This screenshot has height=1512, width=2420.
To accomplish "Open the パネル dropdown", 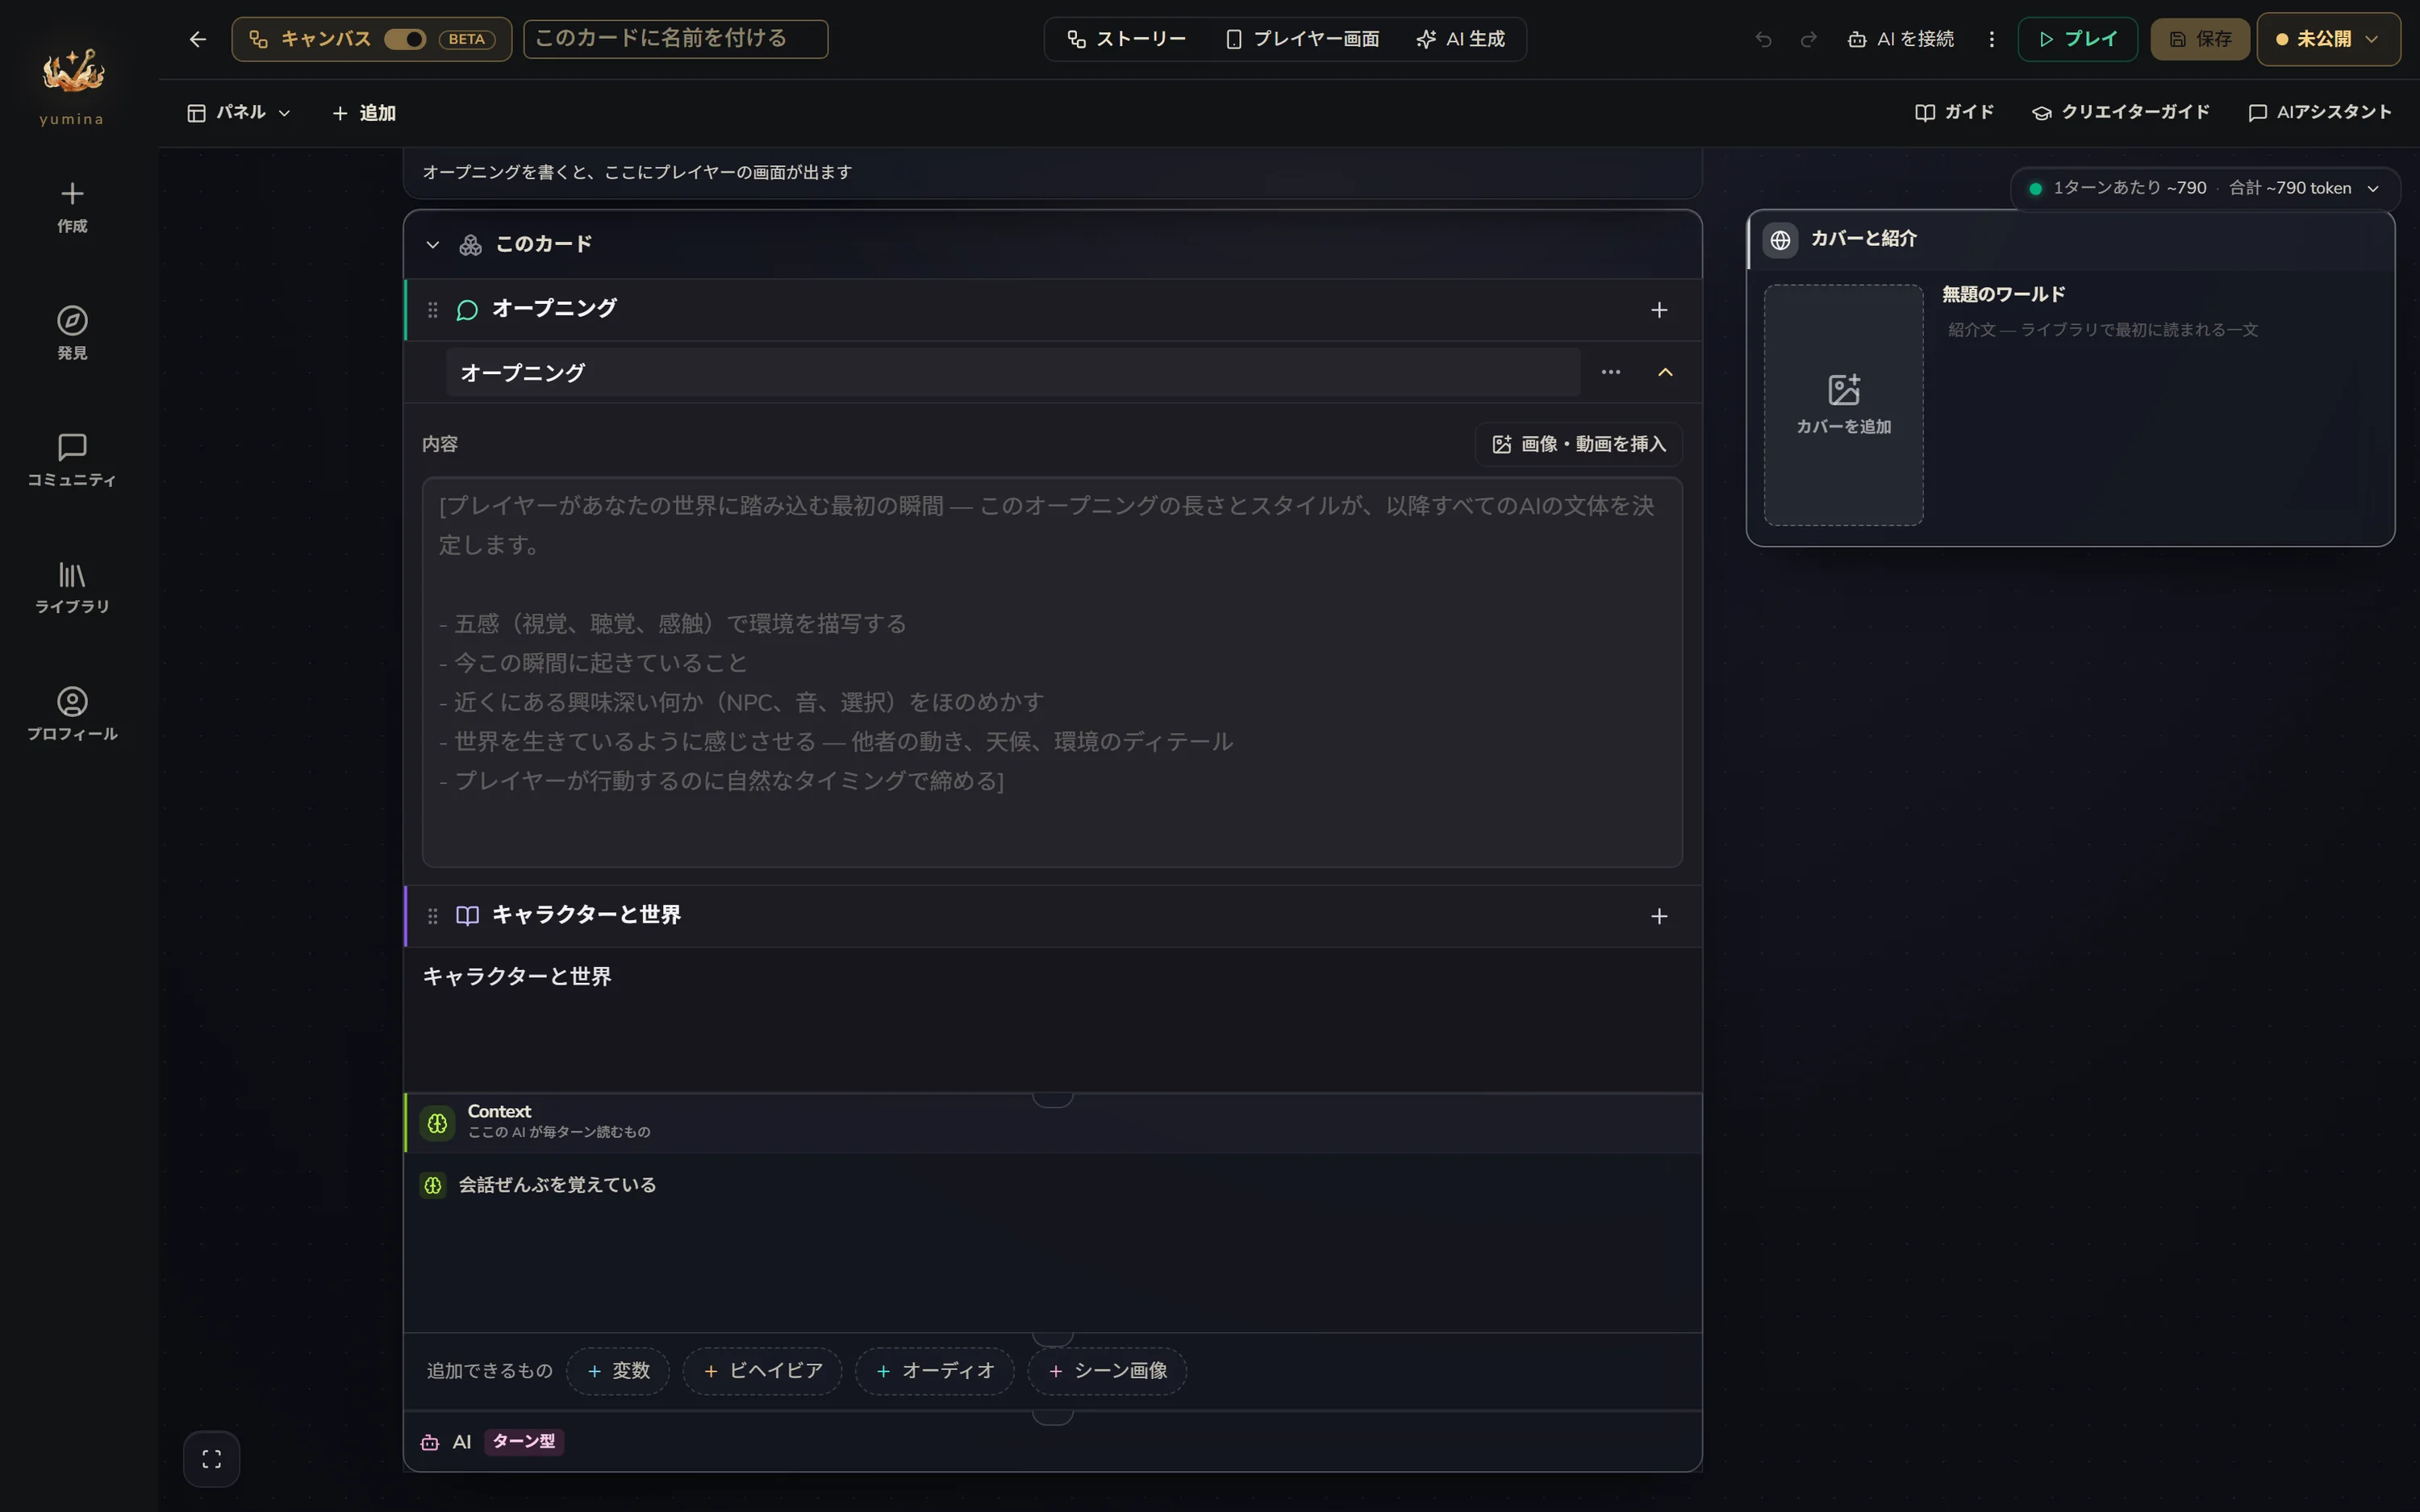I will click(x=239, y=113).
